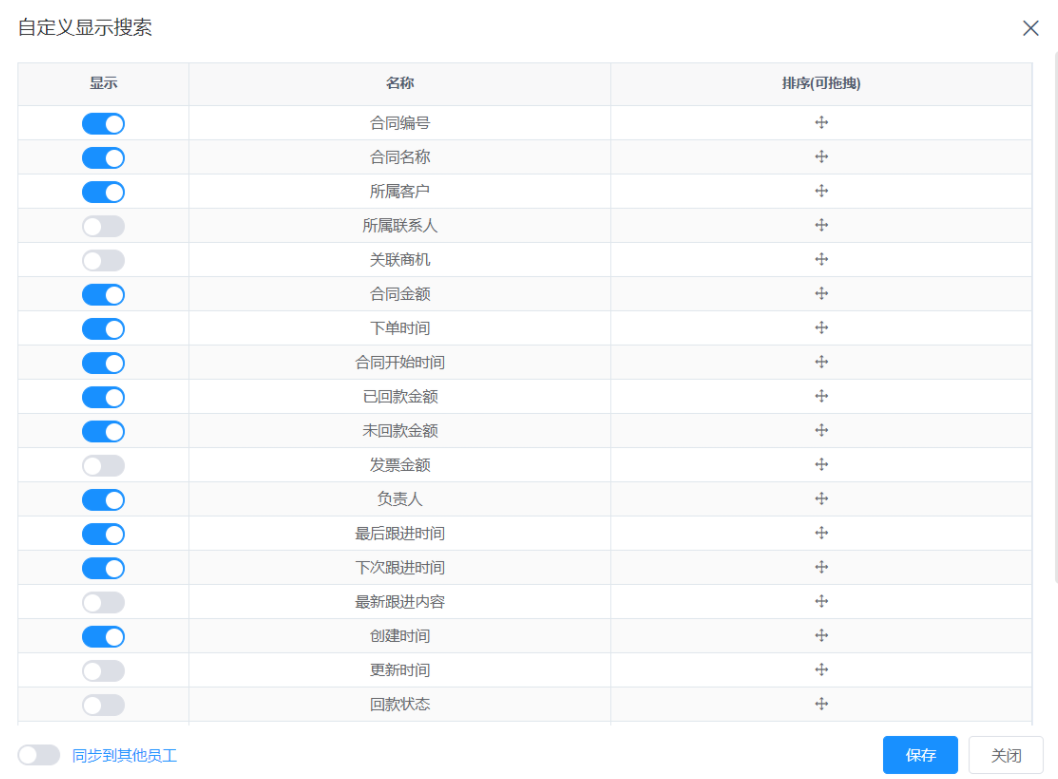Viewport: 1058px width, 779px height.
Task: Click the drag handle for 创建时间
Action: tap(821, 636)
